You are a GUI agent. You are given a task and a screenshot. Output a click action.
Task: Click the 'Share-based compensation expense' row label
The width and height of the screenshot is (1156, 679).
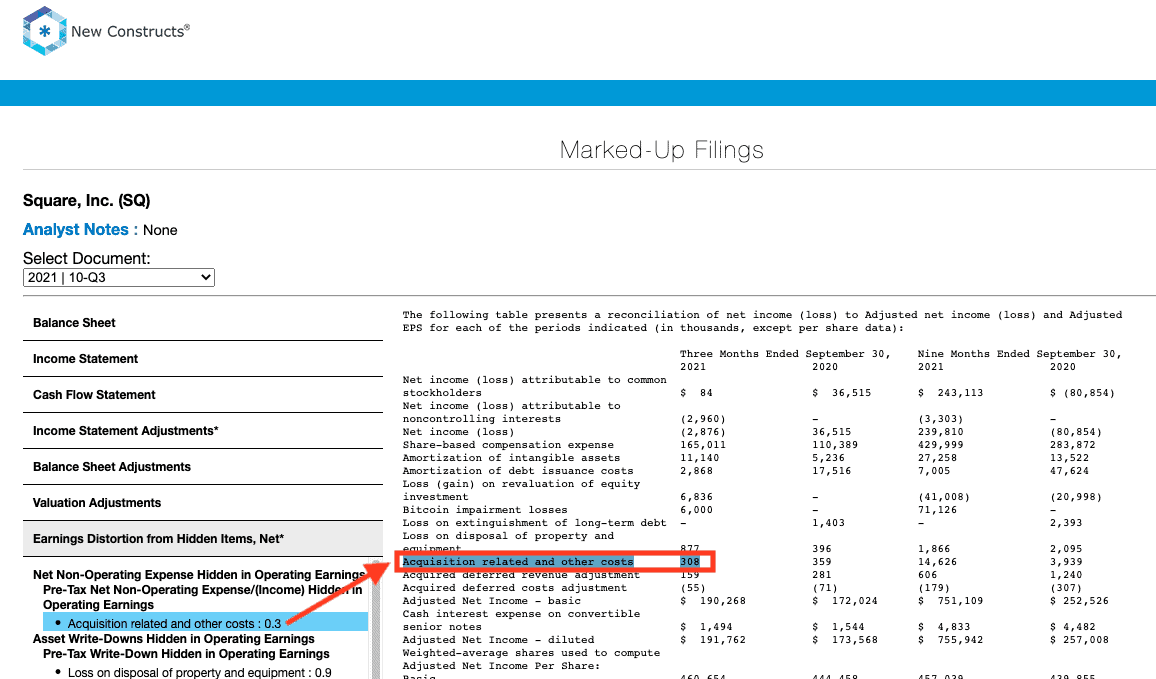[508, 445]
